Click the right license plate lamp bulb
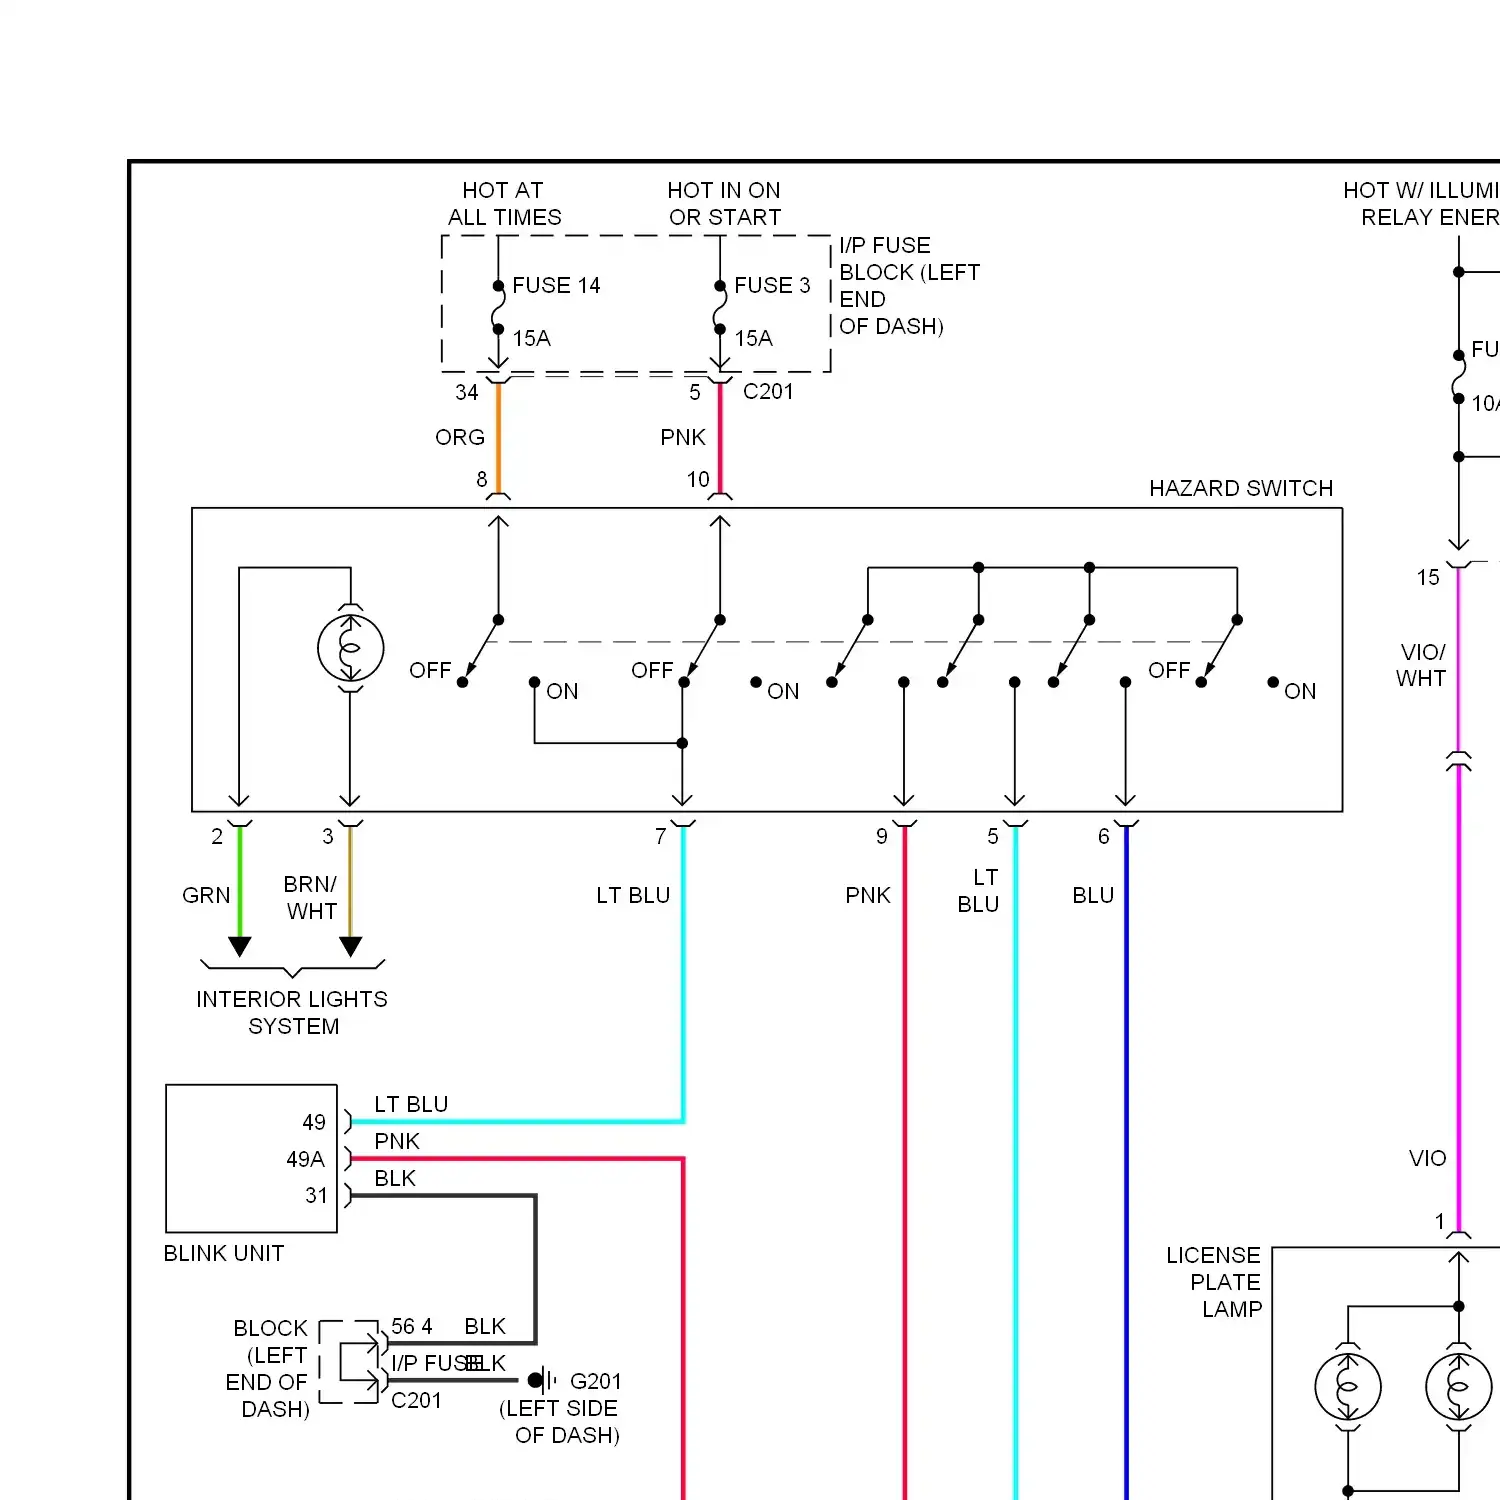1500x1500 pixels. coord(1458,1387)
